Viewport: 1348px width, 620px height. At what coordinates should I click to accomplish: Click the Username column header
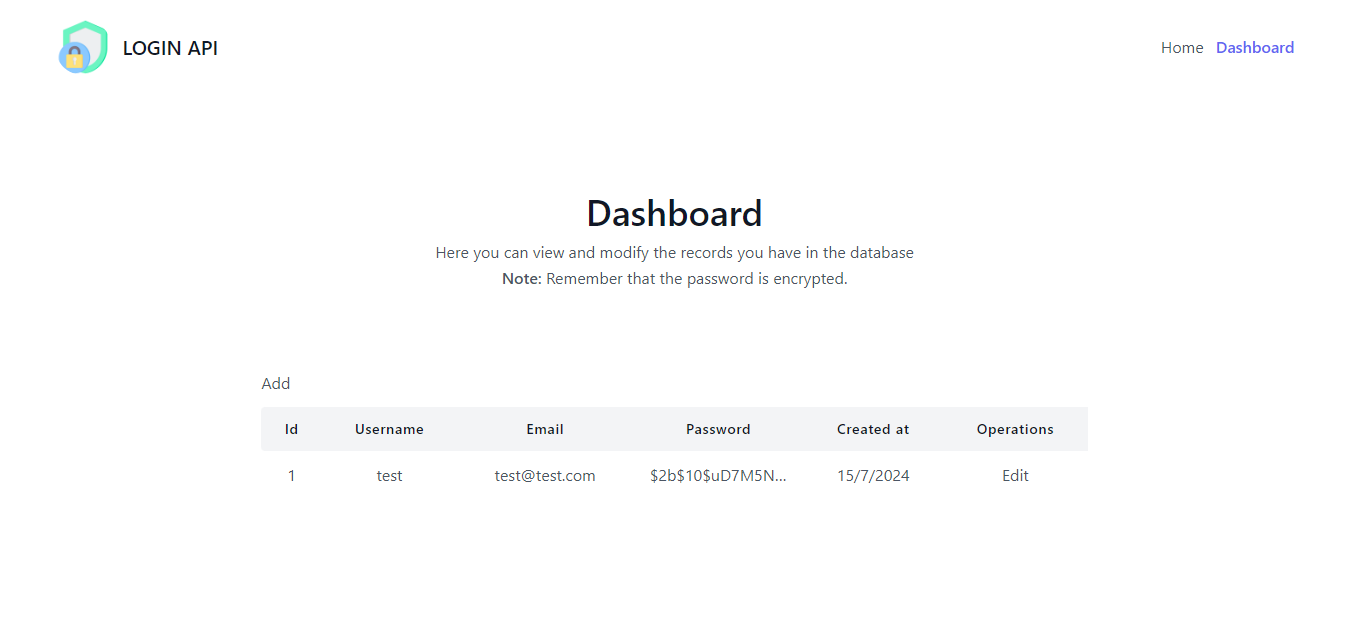pos(389,429)
